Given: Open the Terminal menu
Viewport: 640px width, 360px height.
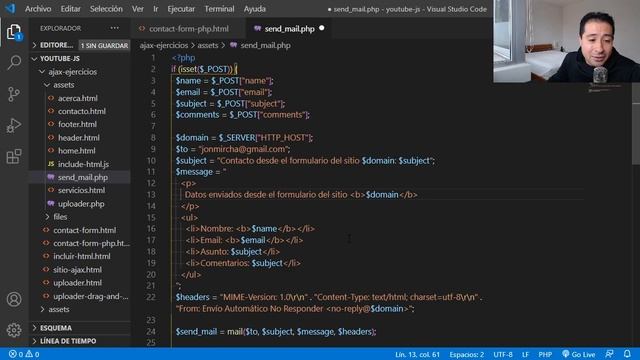Looking at the screenshot, I should click(x=220, y=9).
